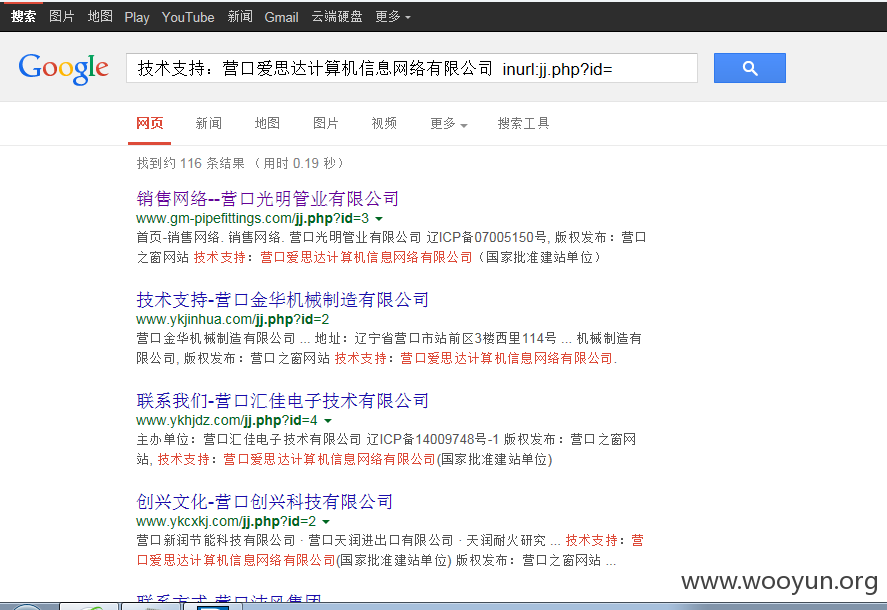Open Gmail in the top black bar
This screenshot has height=610, width=887.
281,18
